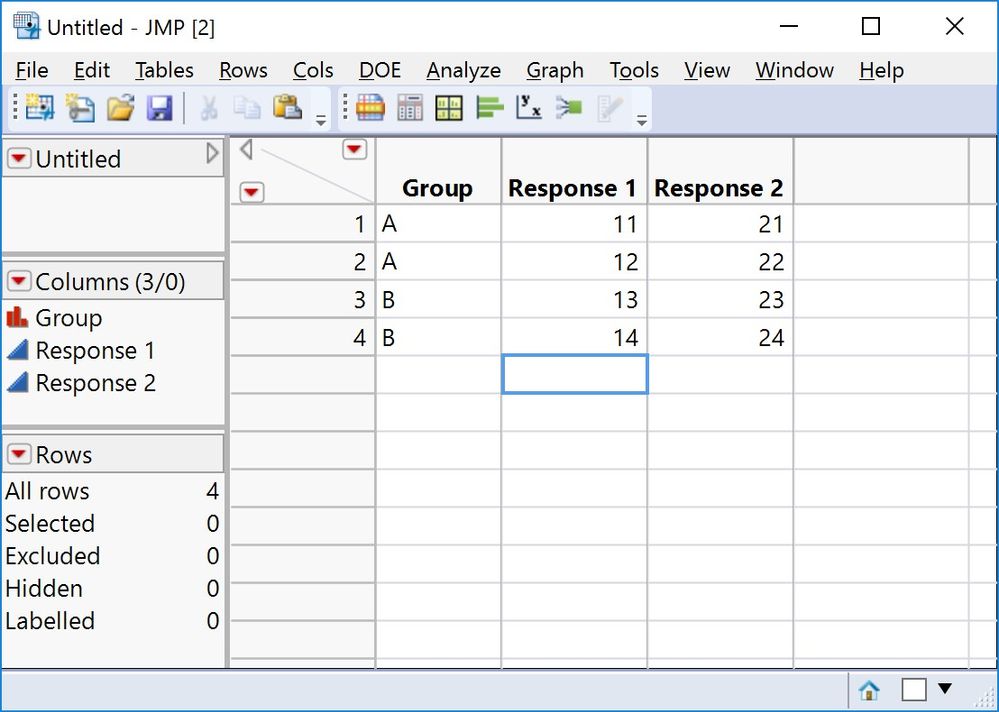Screen dimensions: 999x712
Task: Go to JMP Home Window icon
Action: 869,690
